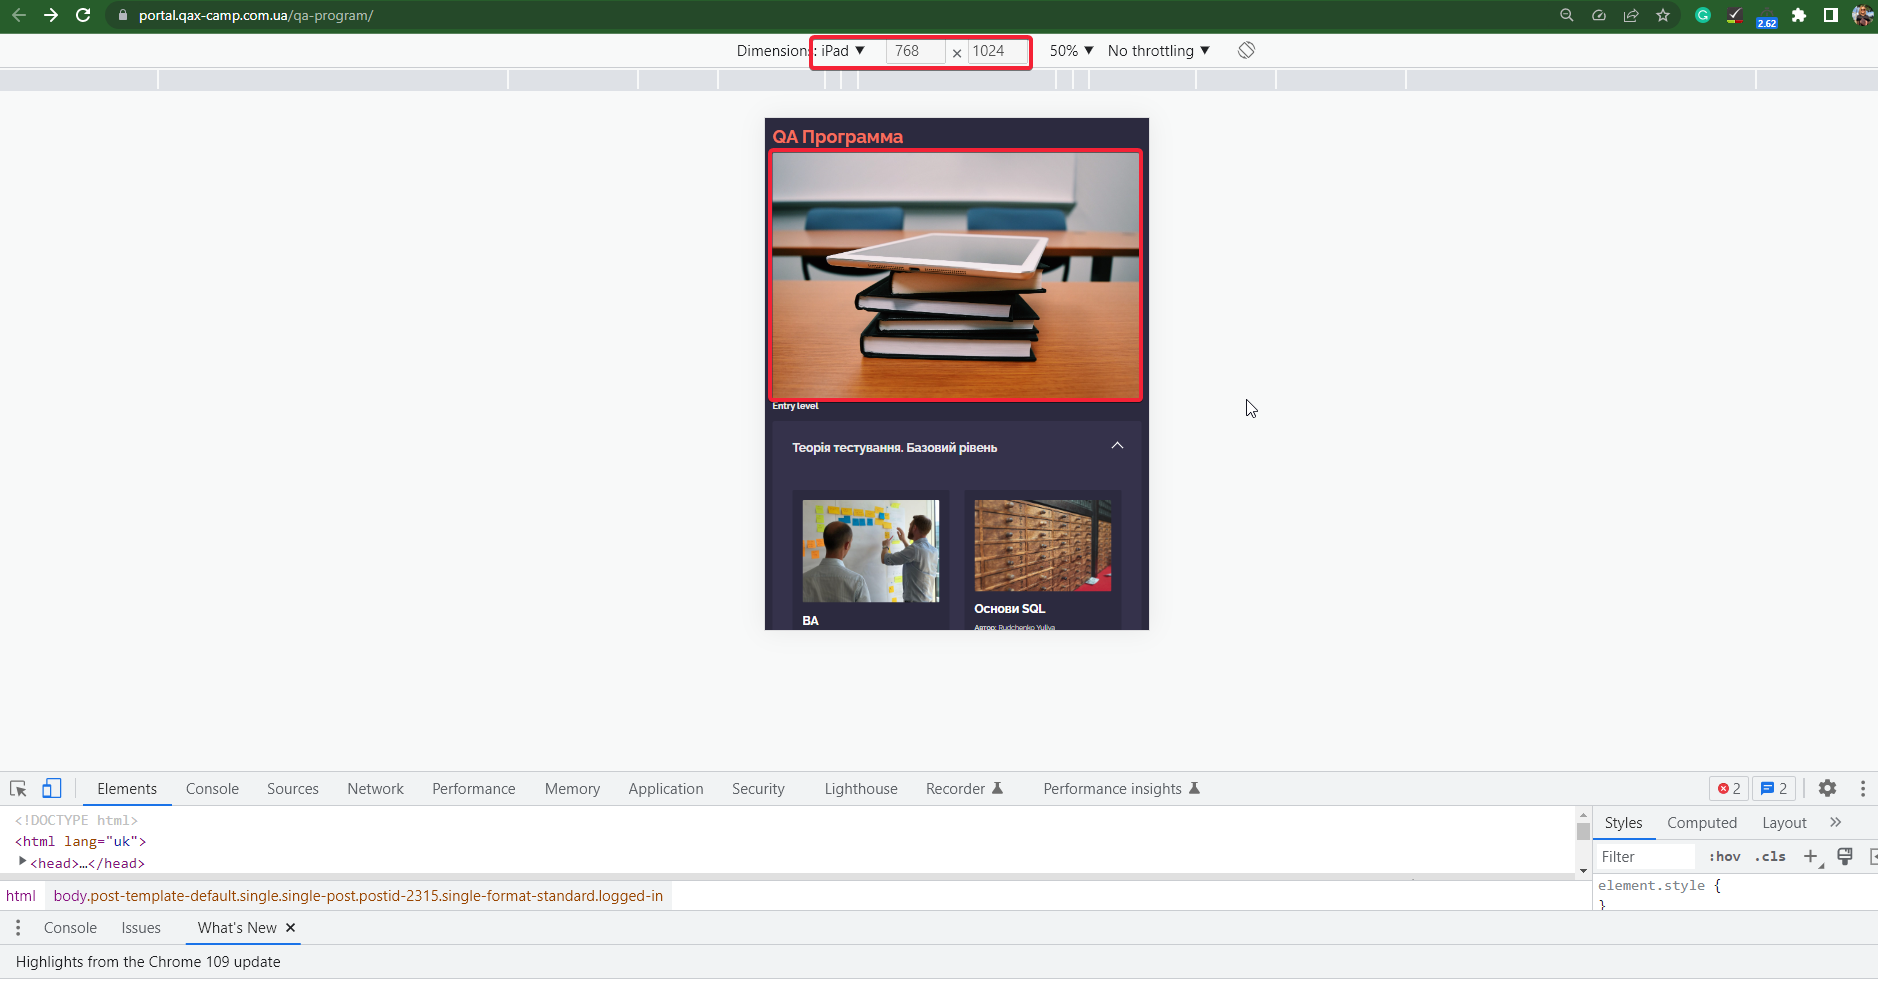
Task: Open DevTools settings via gear icon
Action: point(1827,789)
